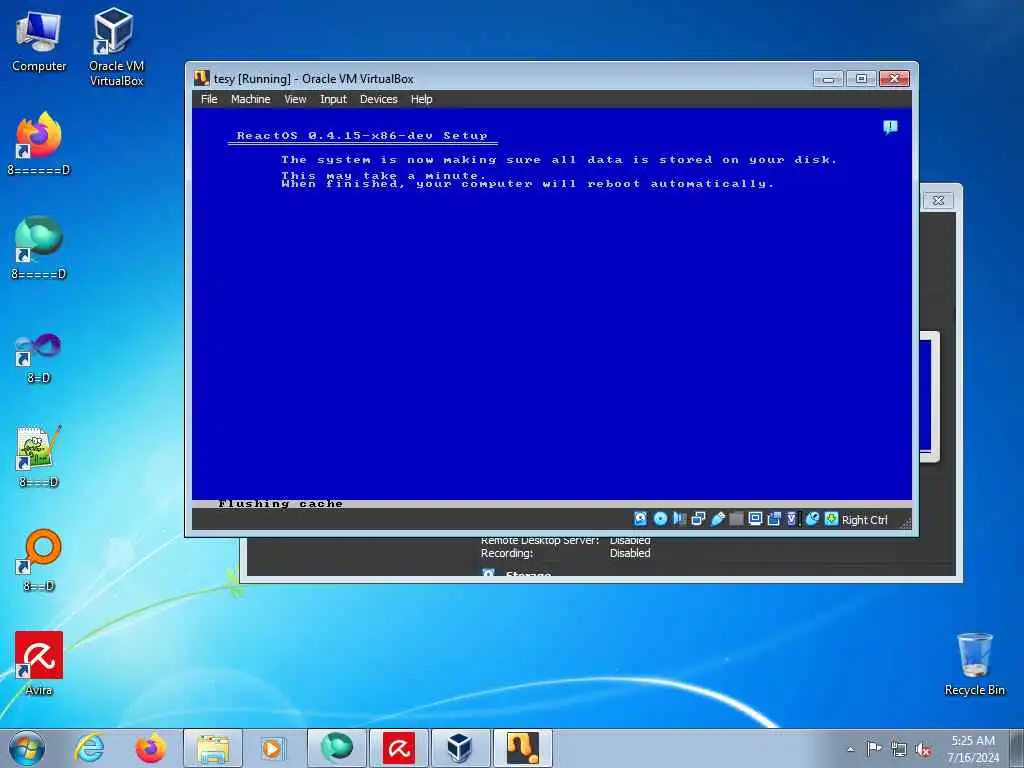Viewport: 1024px width, 768px height.
Task: Select the Notepad++ shortcut labeled 8===D
Action: (x=39, y=456)
